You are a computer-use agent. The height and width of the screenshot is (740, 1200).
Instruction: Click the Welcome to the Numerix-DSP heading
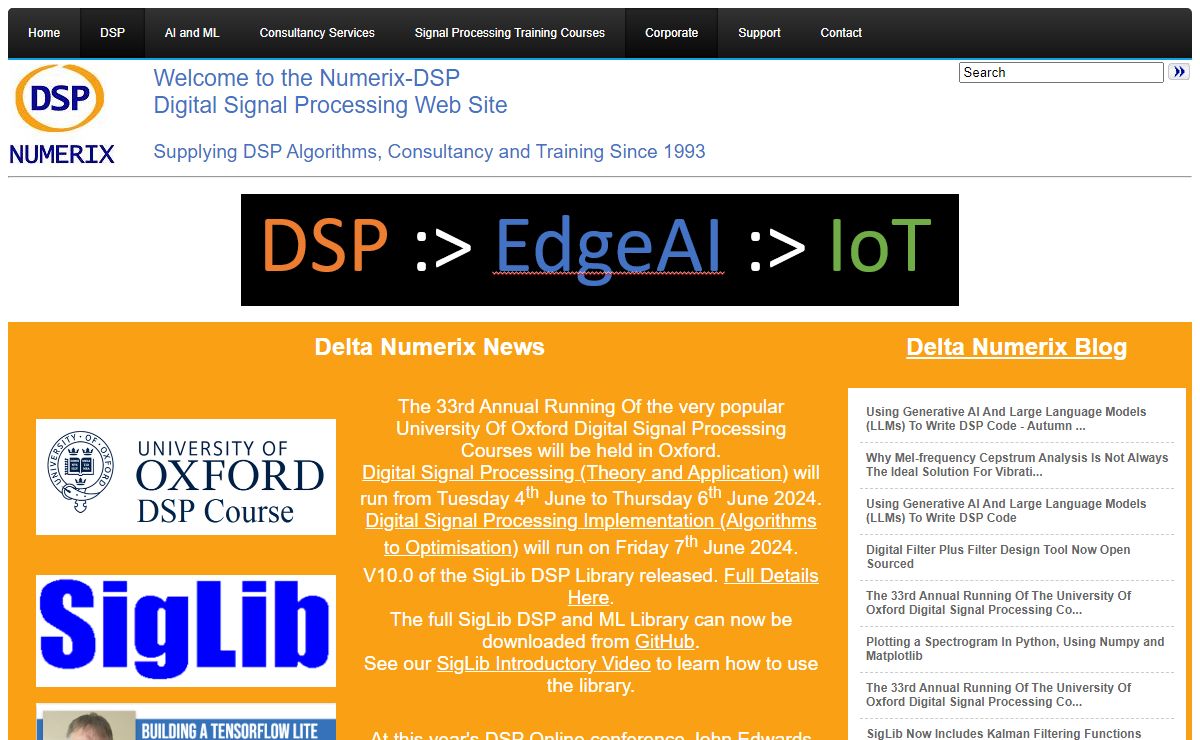(330, 92)
